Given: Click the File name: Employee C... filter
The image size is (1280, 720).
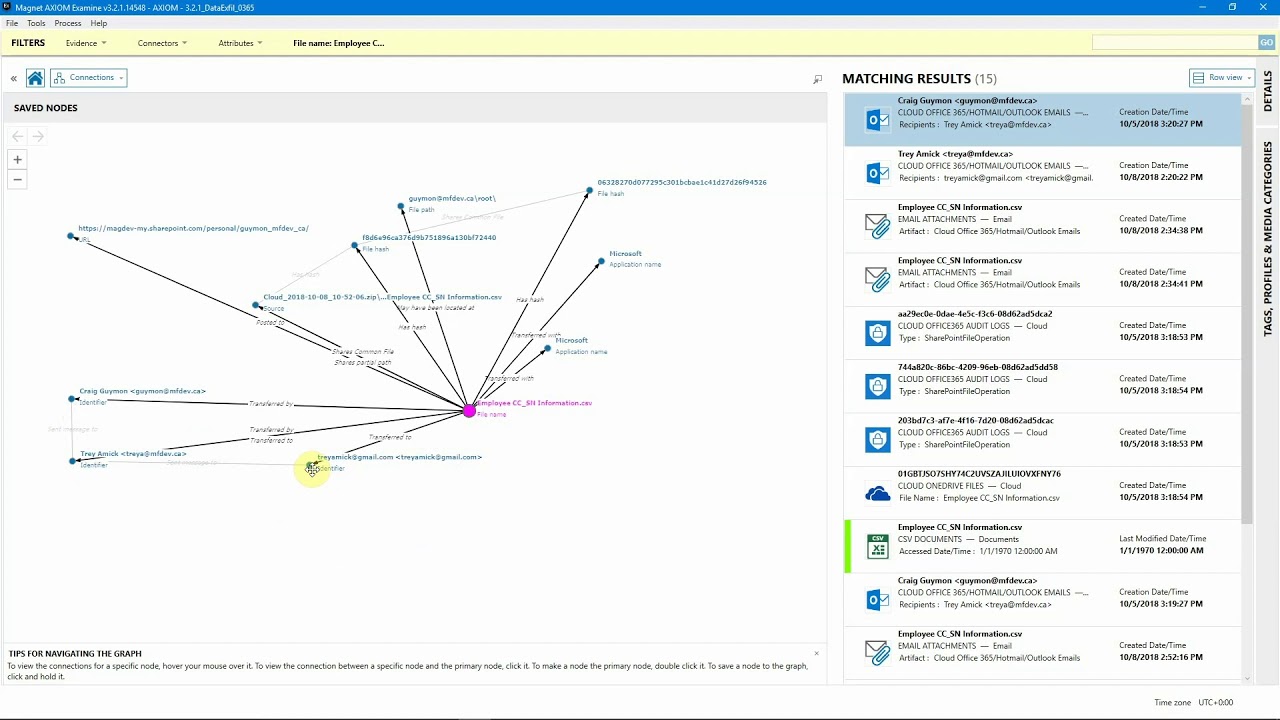Looking at the screenshot, I should pos(338,43).
